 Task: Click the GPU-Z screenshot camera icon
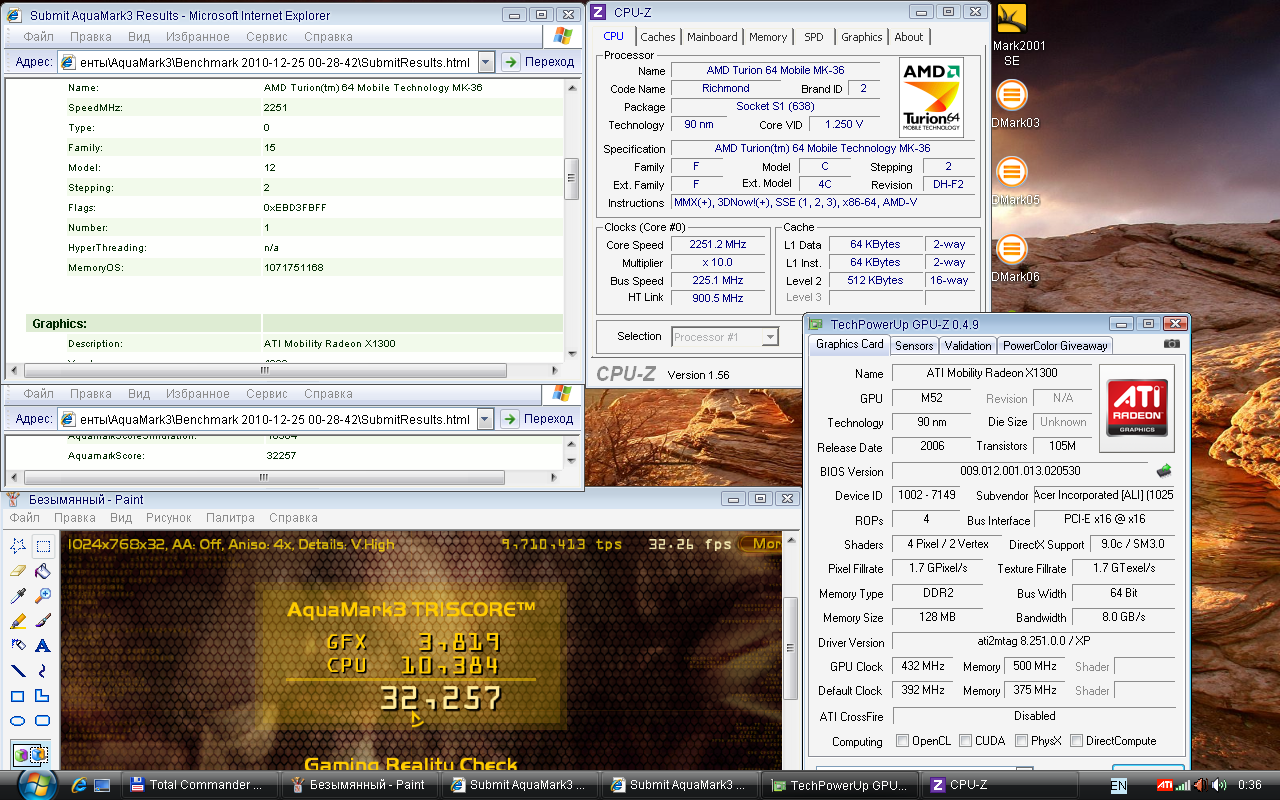pos(1172,344)
